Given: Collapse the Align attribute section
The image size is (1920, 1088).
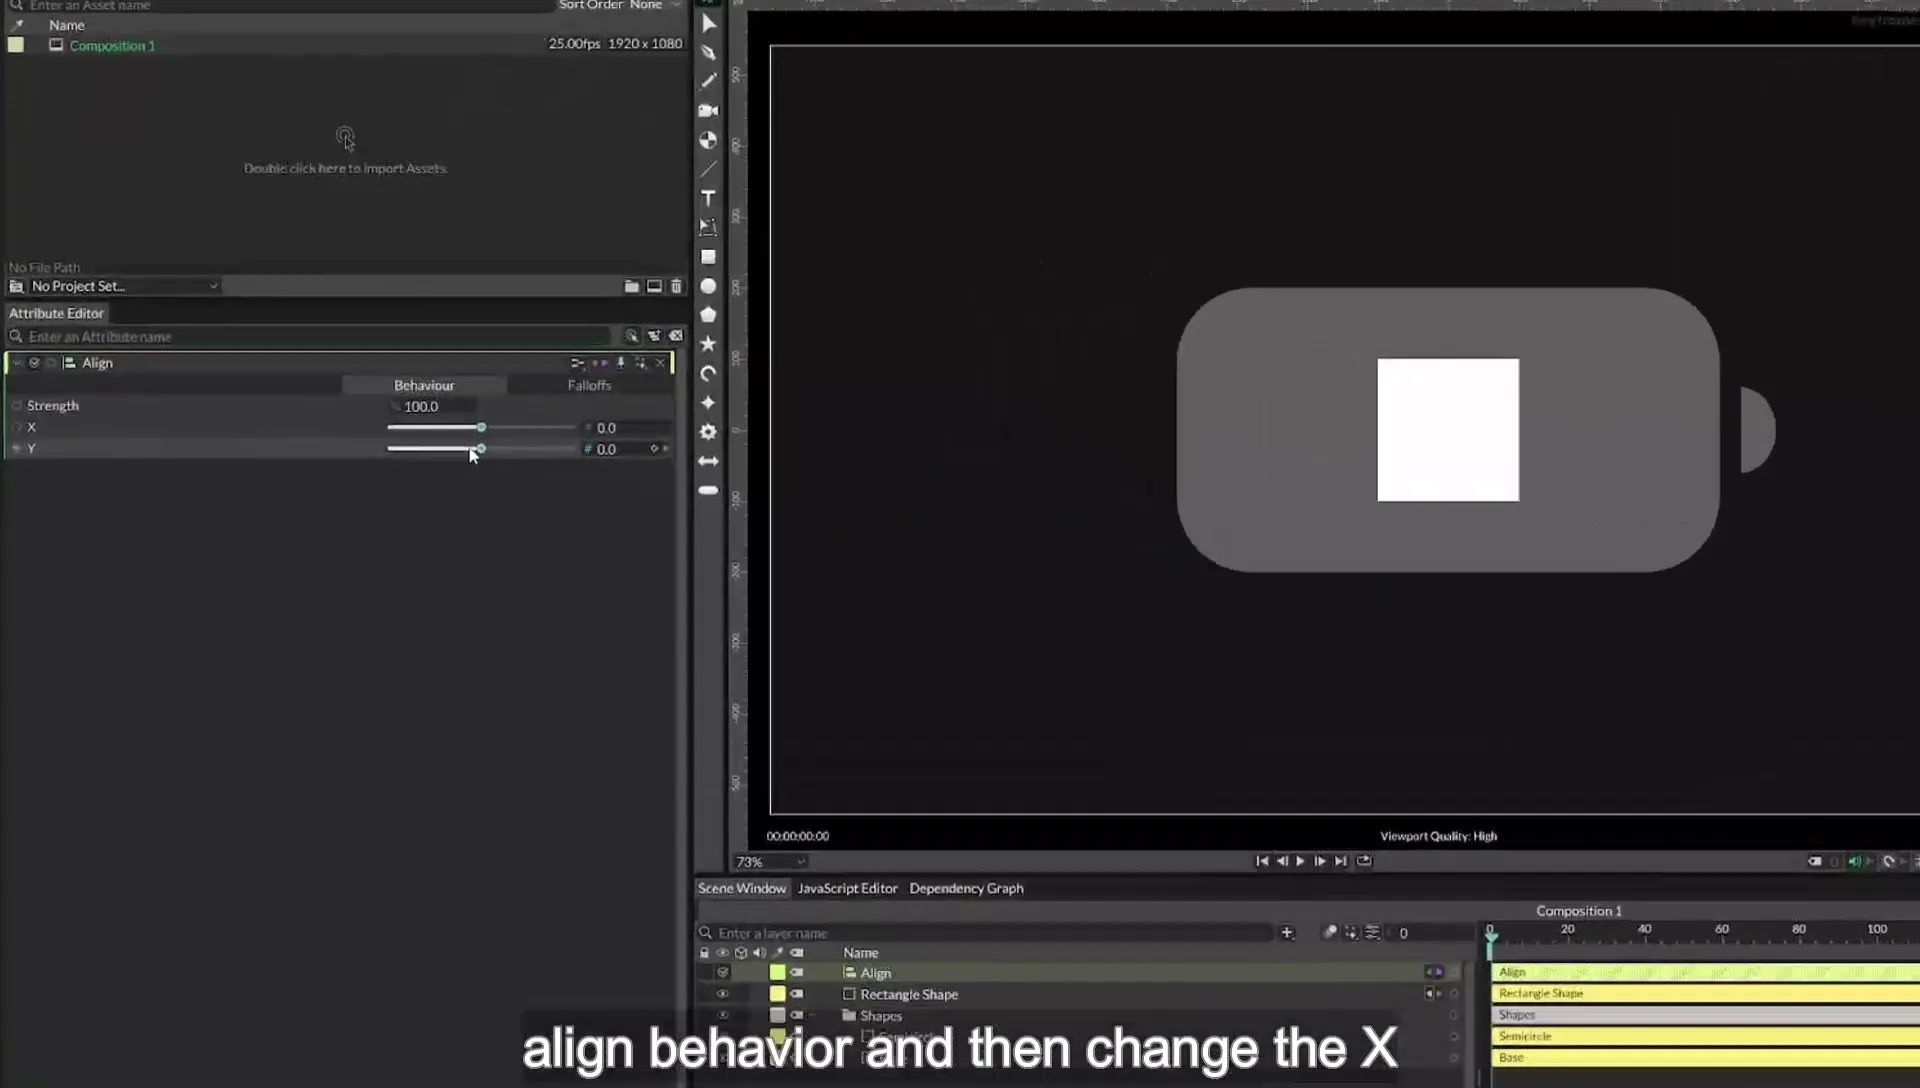Looking at the screenshot, I should pos(16,363).
